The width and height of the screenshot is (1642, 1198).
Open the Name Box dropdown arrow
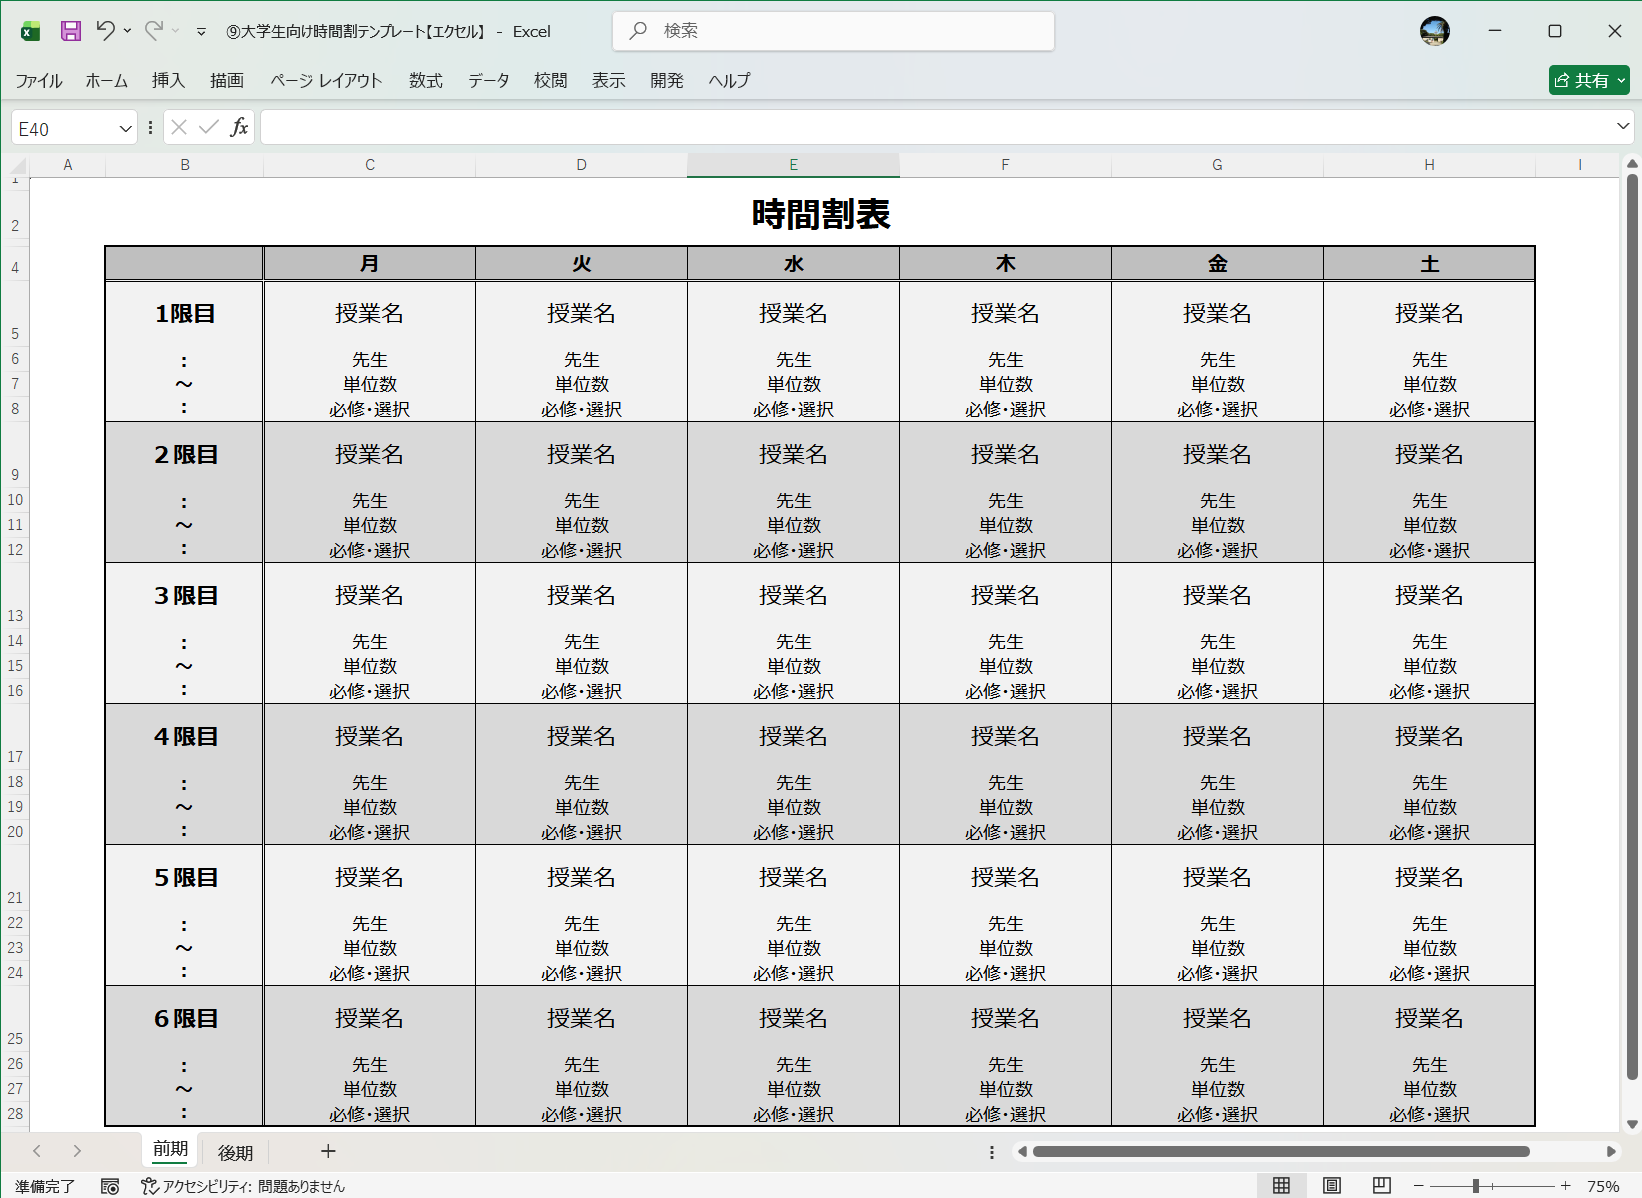124,127
